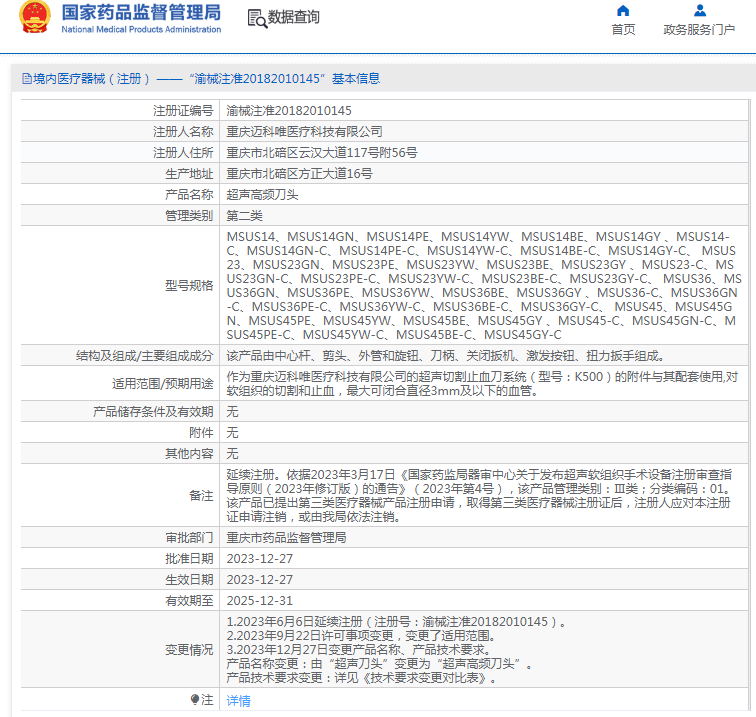Select the 结构及组成 composition description

pos(446,356)
